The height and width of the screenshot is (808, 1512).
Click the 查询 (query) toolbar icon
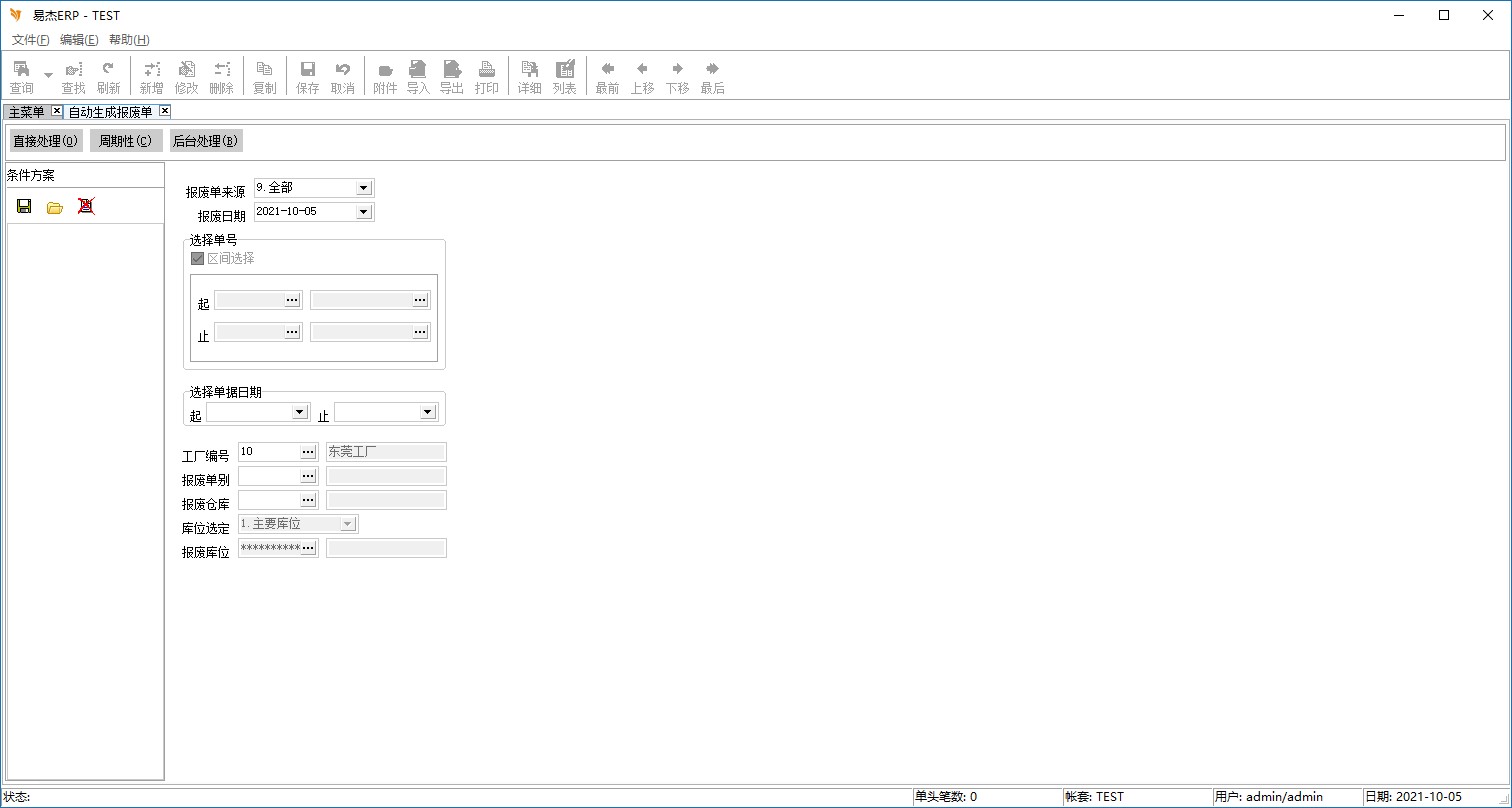(21, 76)
